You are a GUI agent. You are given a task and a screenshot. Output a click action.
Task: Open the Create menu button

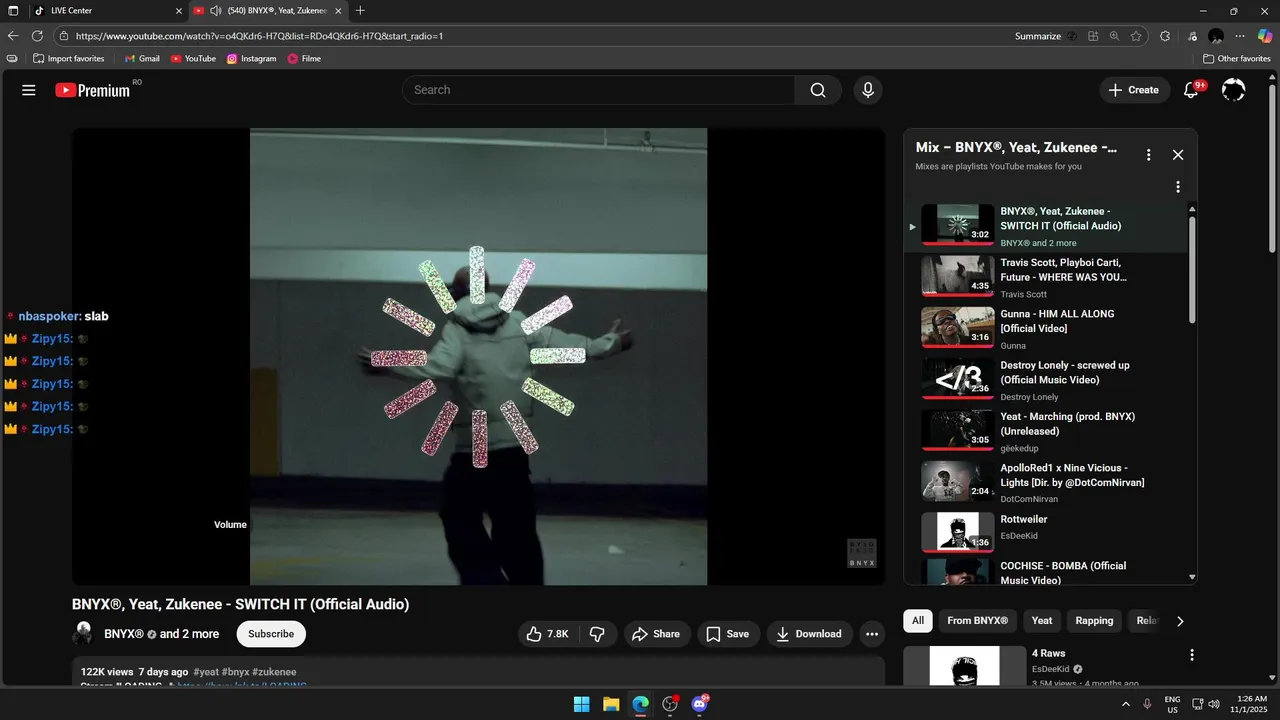point(1133,90)
